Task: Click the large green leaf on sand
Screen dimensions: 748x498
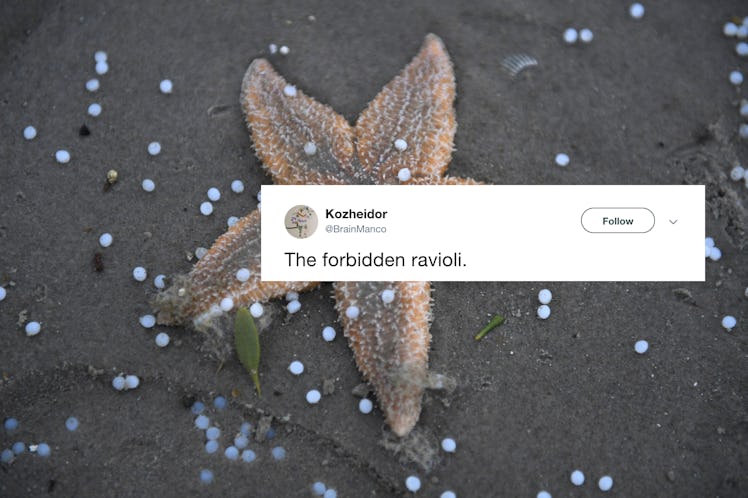Action: pos(248,348)
